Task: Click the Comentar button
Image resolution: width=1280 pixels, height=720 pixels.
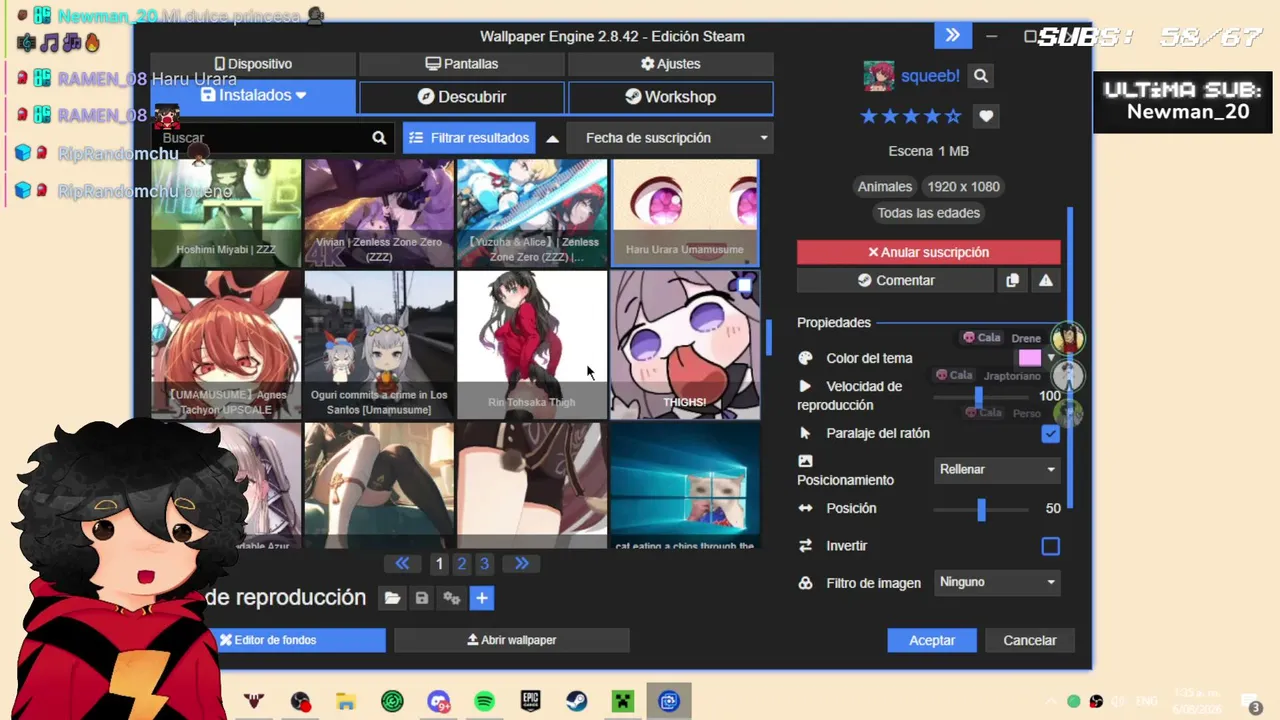Action: (896, 281)
